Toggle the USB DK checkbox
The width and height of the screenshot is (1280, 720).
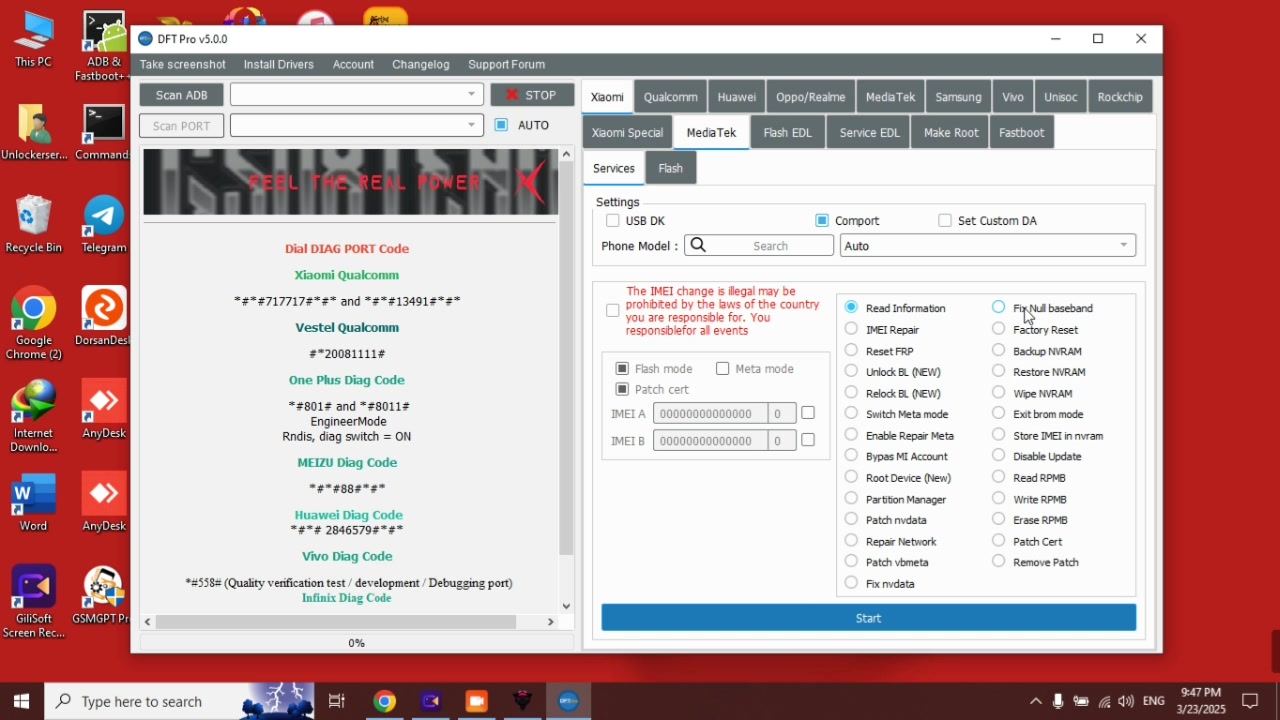point(613,220)
